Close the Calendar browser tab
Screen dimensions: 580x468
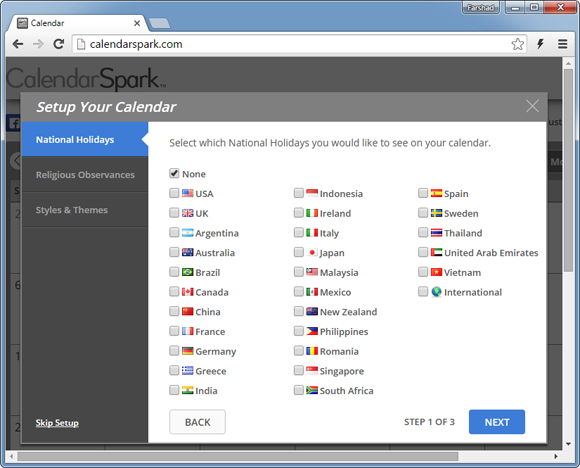tap(137, 23)
